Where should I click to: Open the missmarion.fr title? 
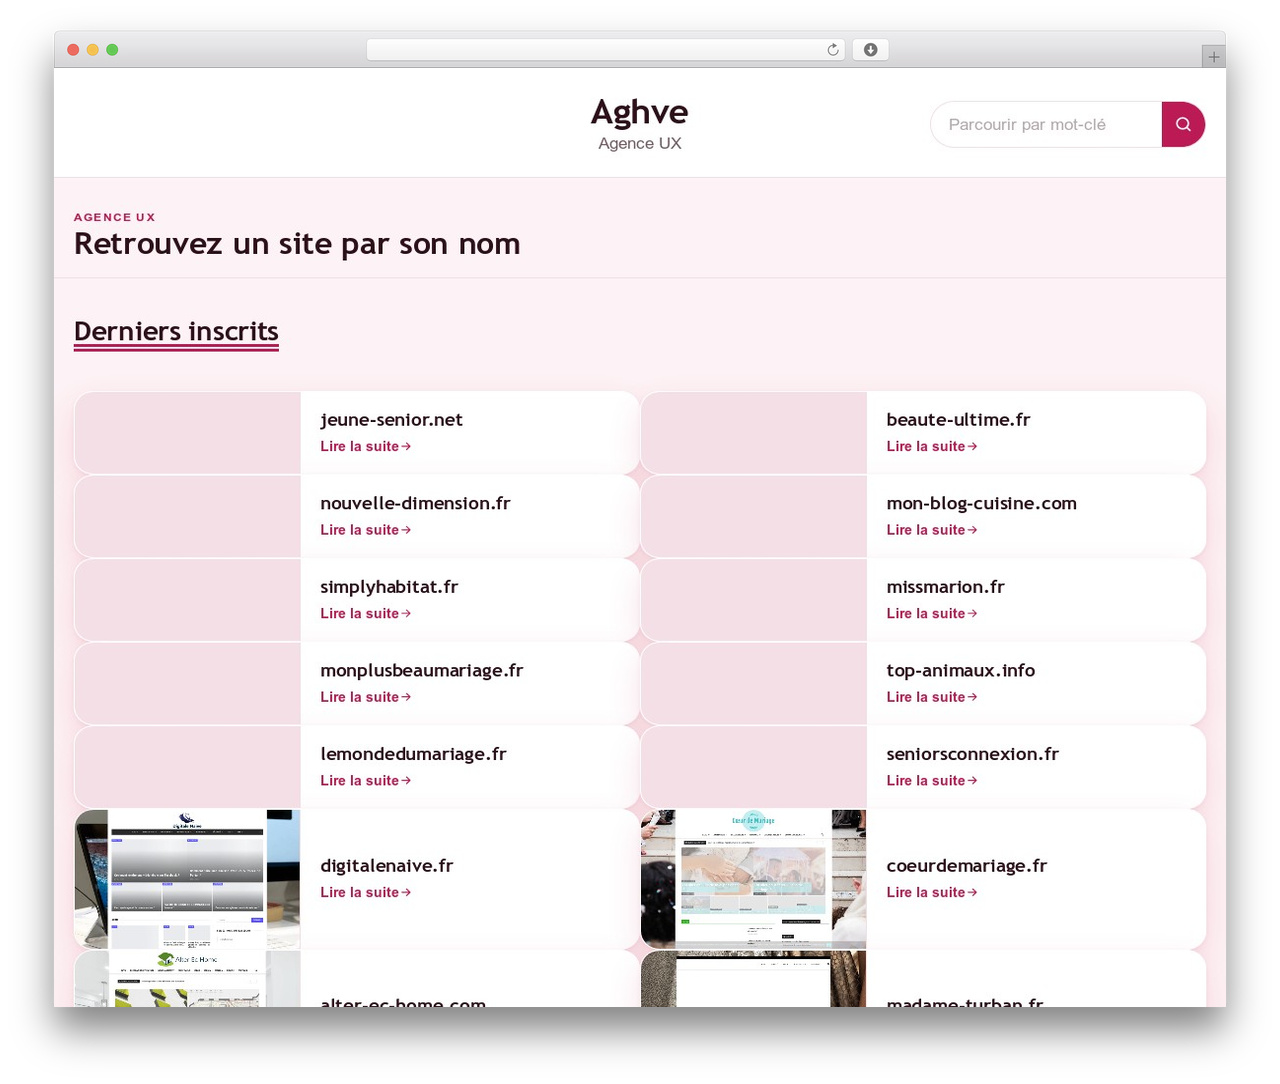[945, 587]
